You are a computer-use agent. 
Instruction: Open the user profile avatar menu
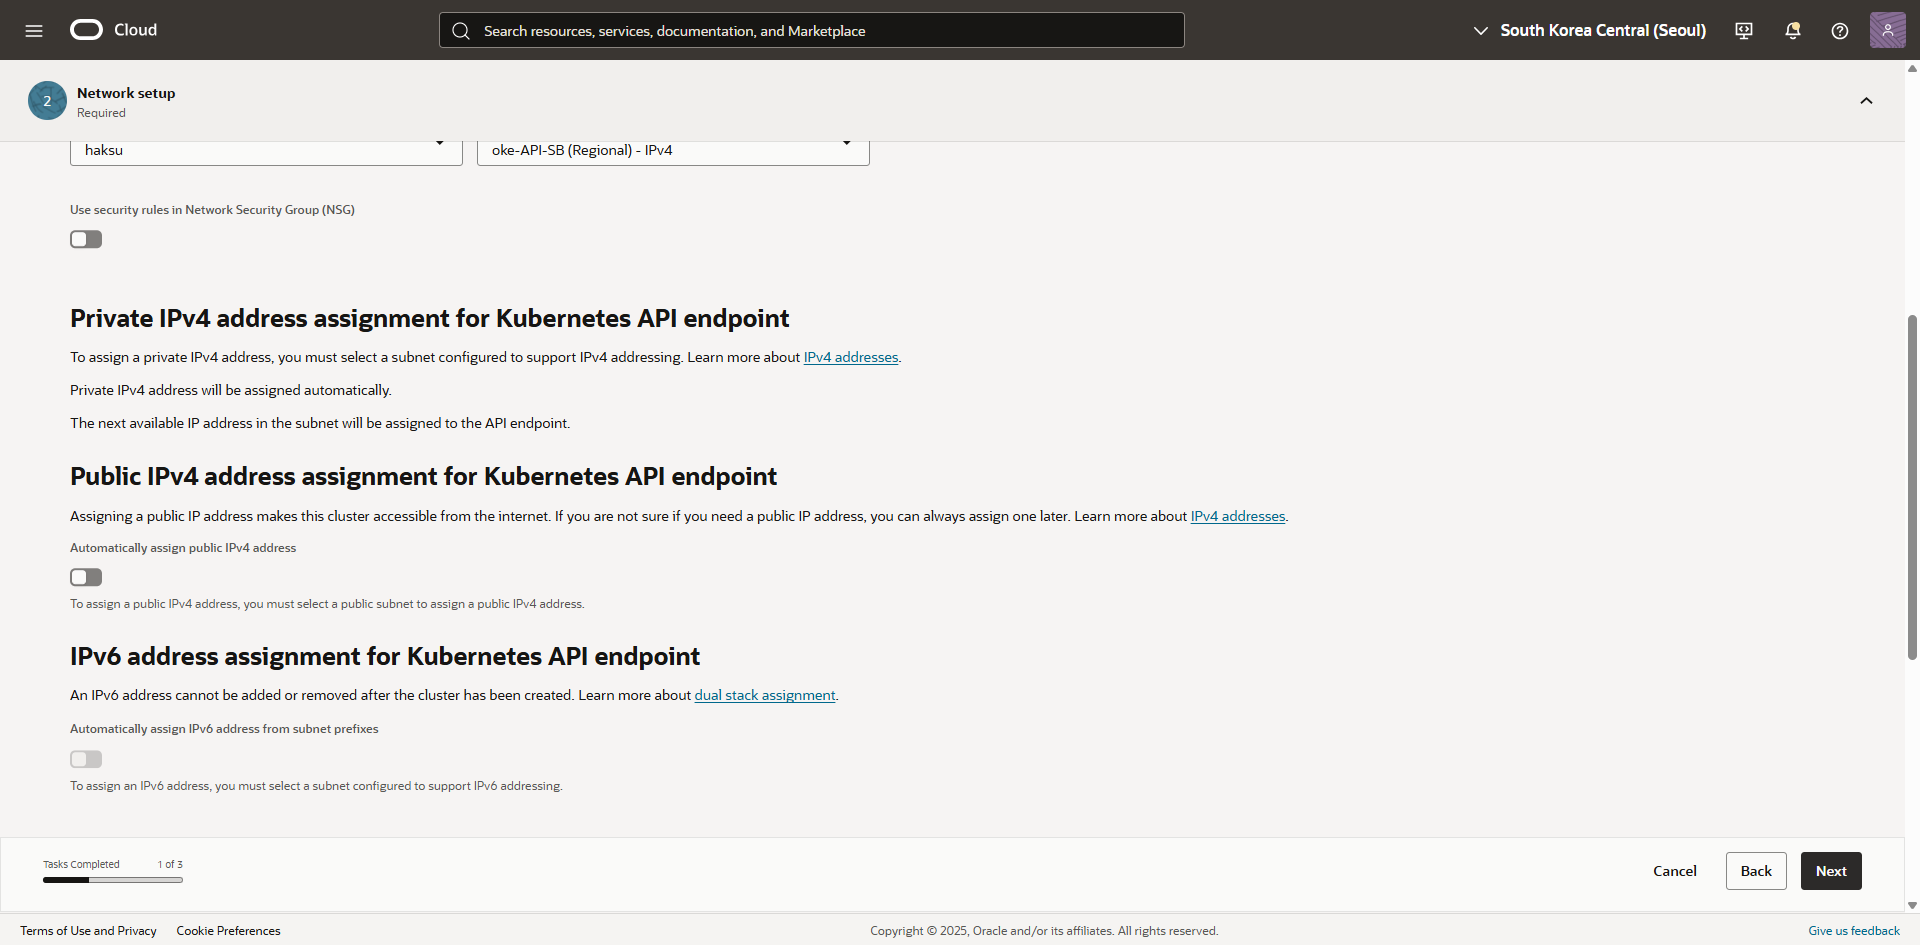[1887, 30]
